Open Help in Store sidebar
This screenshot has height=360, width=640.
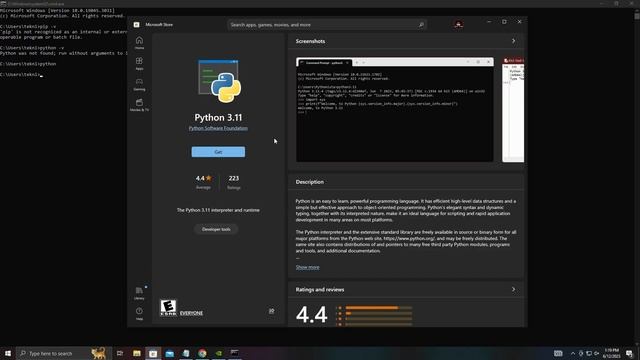coord(139,313)
